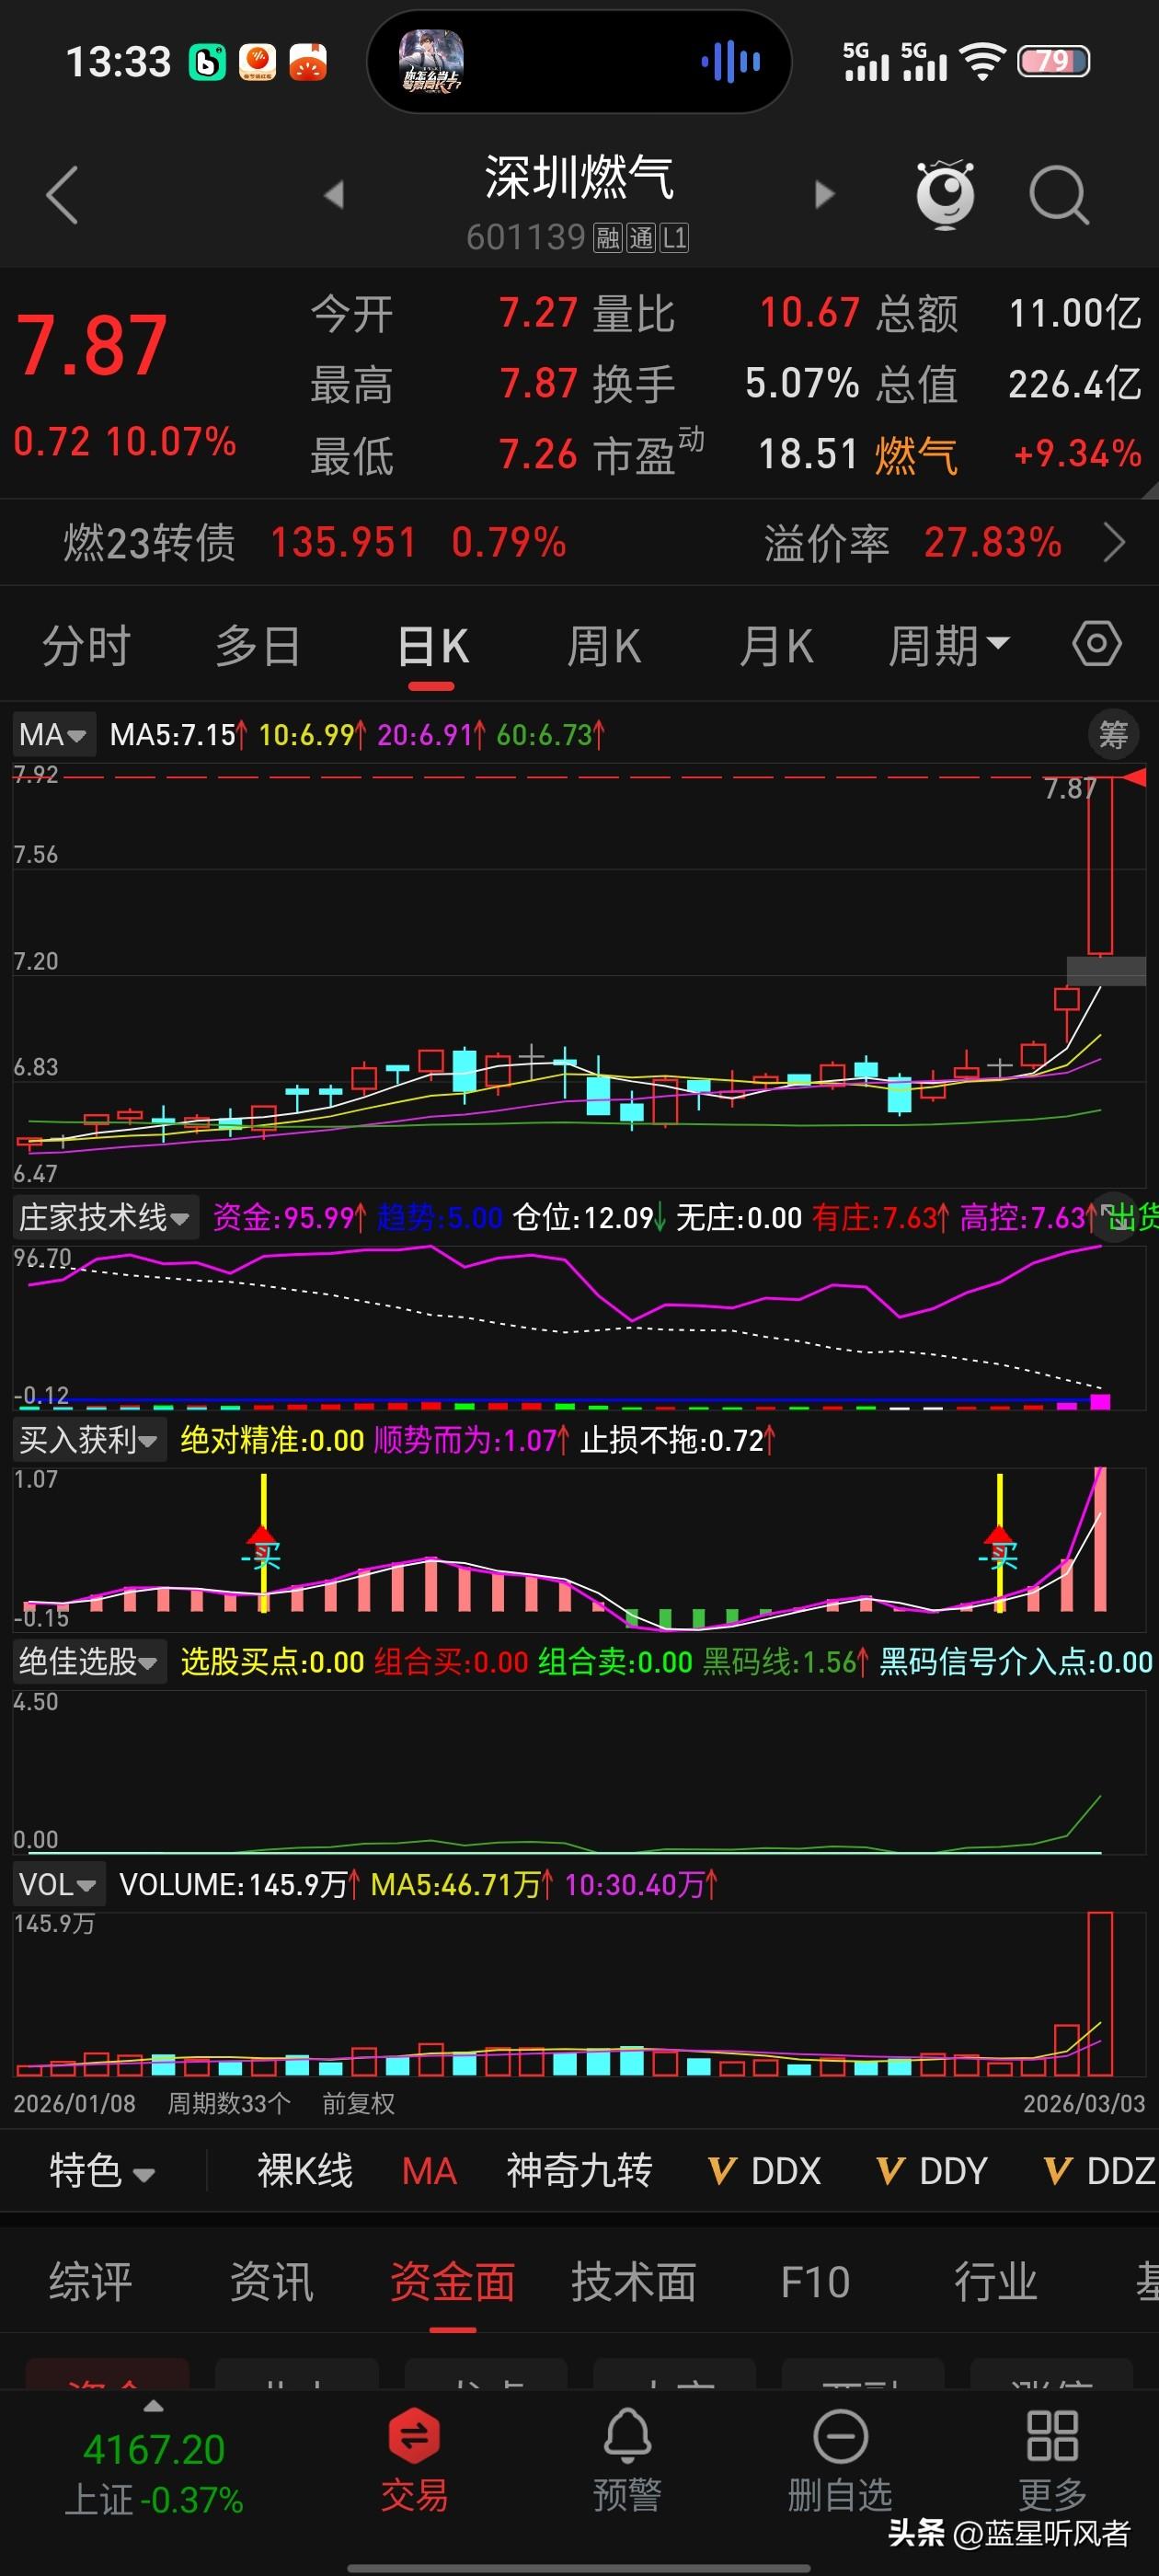Tap the 通 connect badge
The width and height of the screenshot is (1159, 2576).
coord(640,238)
